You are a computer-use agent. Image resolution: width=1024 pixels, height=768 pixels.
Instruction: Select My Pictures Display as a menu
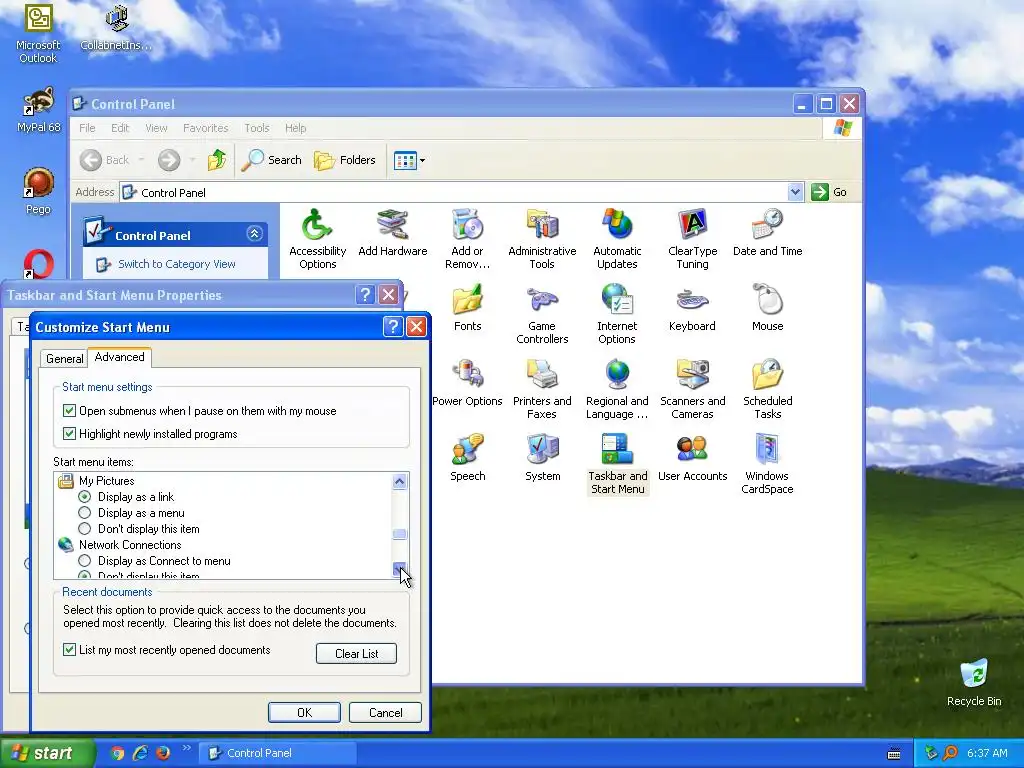click(84, 513)
